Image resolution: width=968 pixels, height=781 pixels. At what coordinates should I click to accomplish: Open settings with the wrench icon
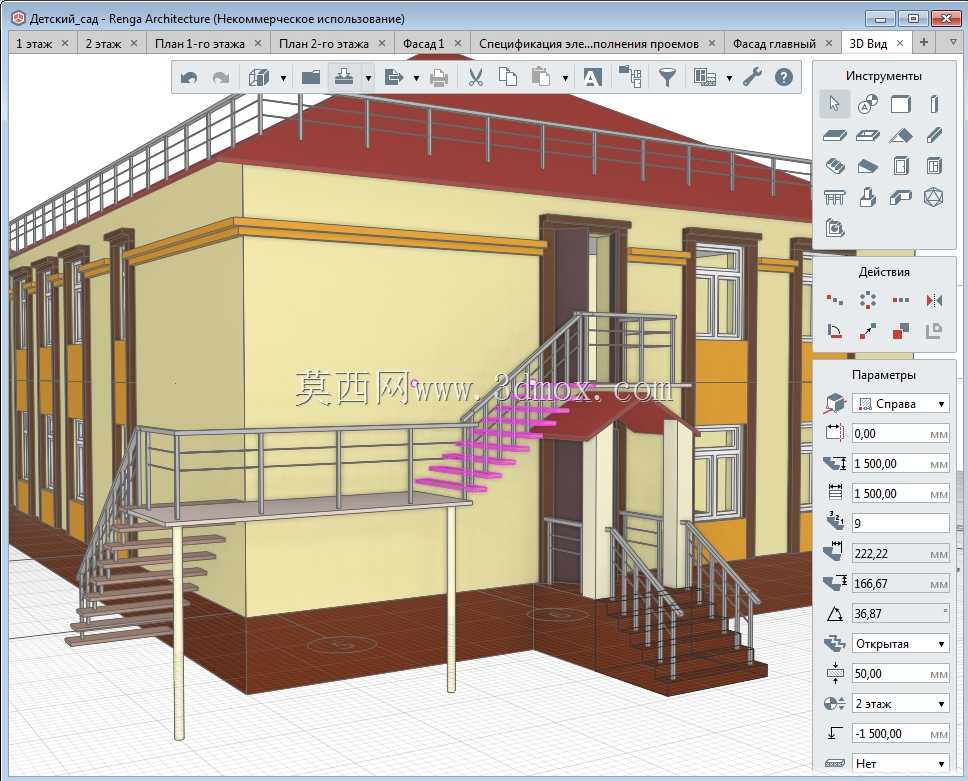[752, 77]
